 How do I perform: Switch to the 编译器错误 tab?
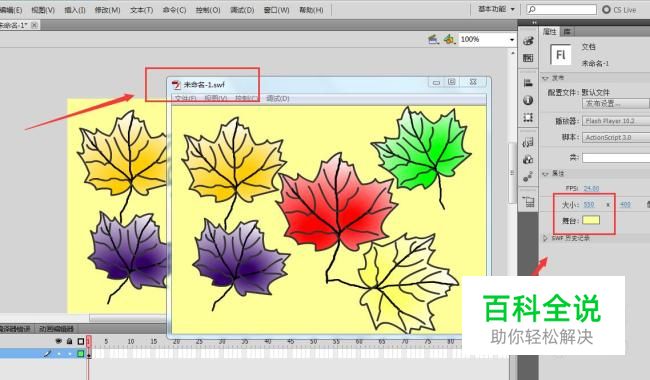click(x=15, y=329)
